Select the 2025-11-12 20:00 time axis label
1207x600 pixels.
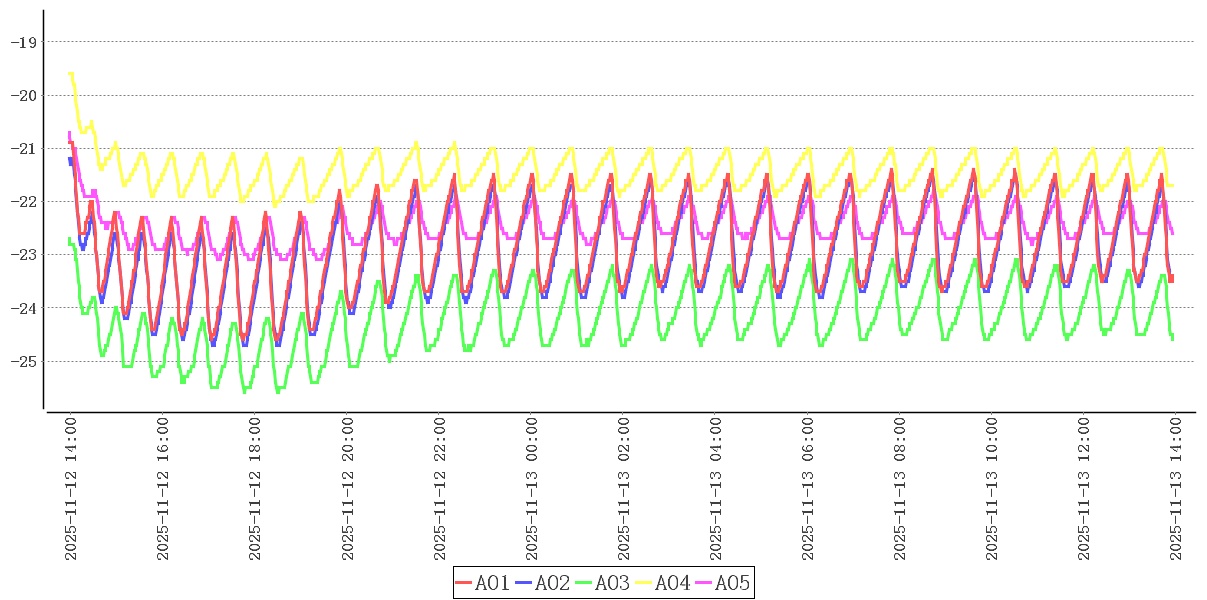pyautogui.click(x=347, y=489)
